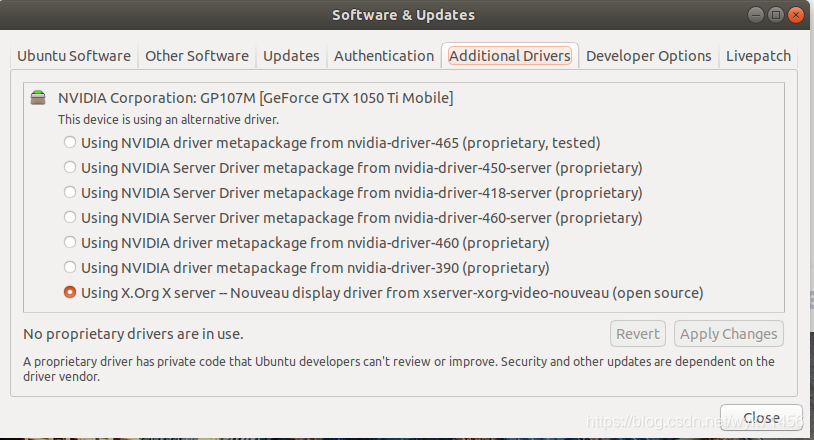Select nvidia-driver-465 proprietary tested option
Image resolution: width=814 pixels, height=440 pixels.
coord(70,142)
